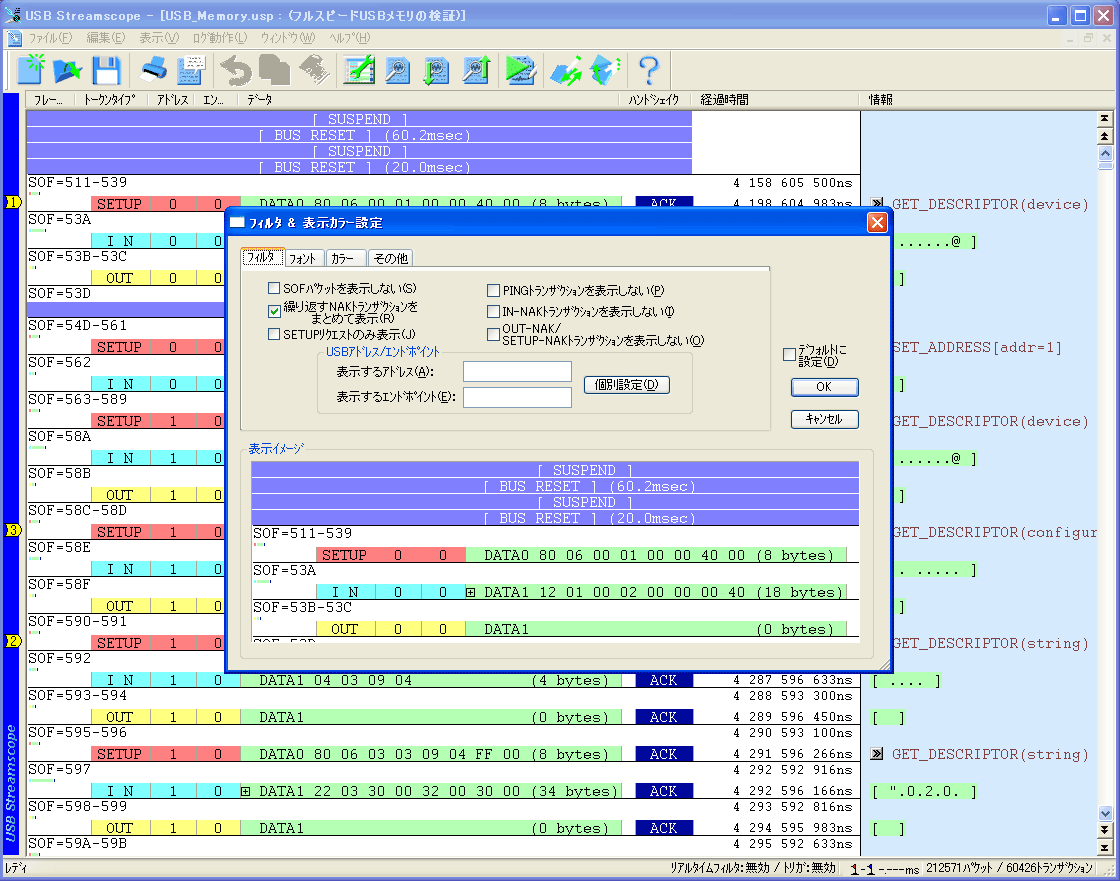Check OUT-NAK/SETUP-NAK hide checkbox
1120x881 pixels.
493,334
